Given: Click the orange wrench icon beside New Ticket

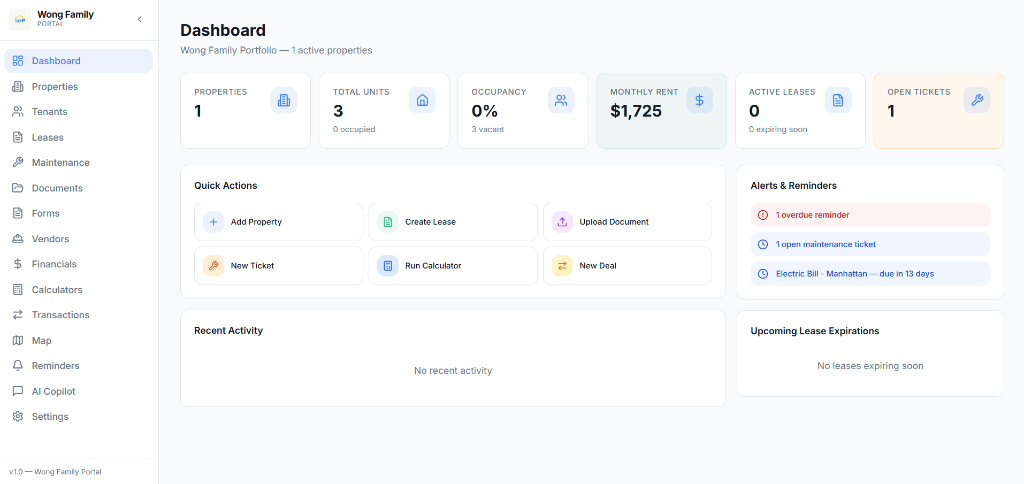Looking at the screenshot, I should 214,266.
